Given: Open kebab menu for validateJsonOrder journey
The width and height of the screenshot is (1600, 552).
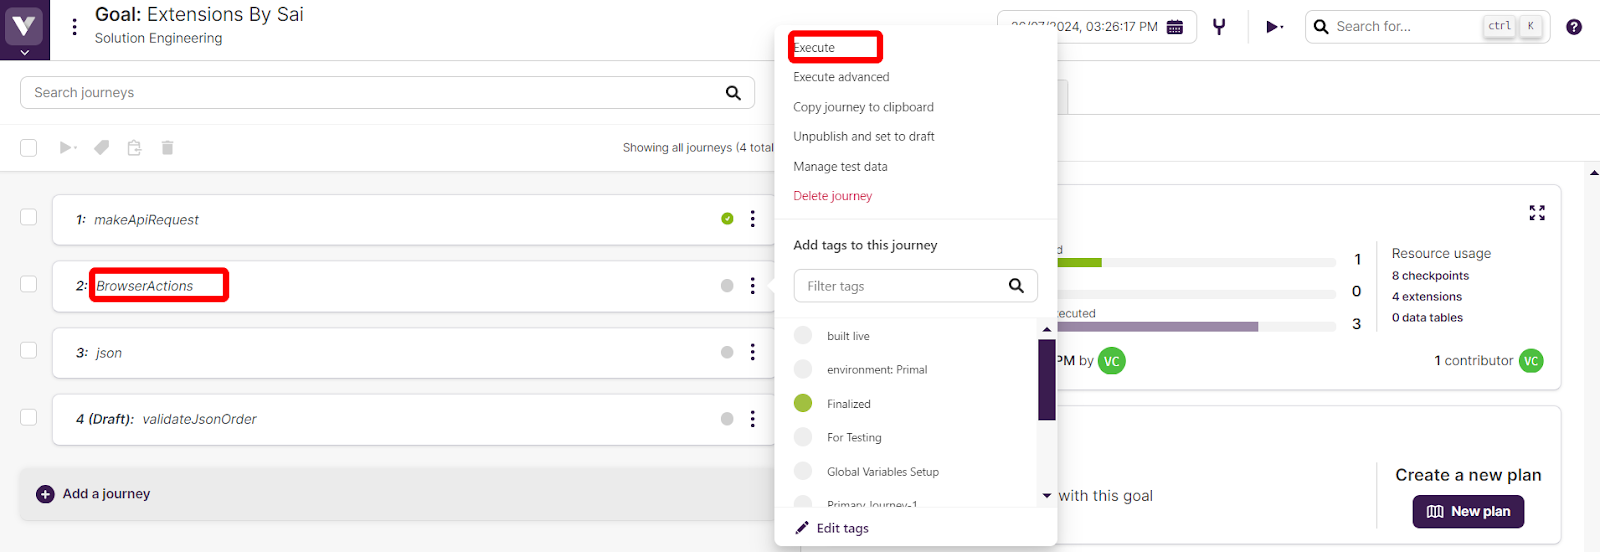Looking at the screenshot, I should tap(753, 419).
